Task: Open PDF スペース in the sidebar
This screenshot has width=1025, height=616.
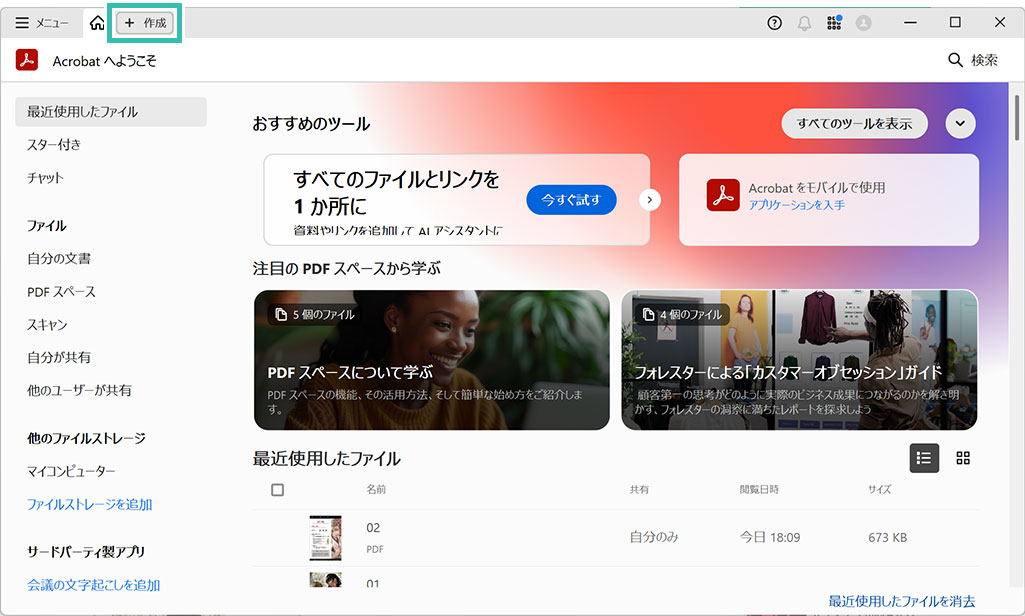Action: click(61, 292)
